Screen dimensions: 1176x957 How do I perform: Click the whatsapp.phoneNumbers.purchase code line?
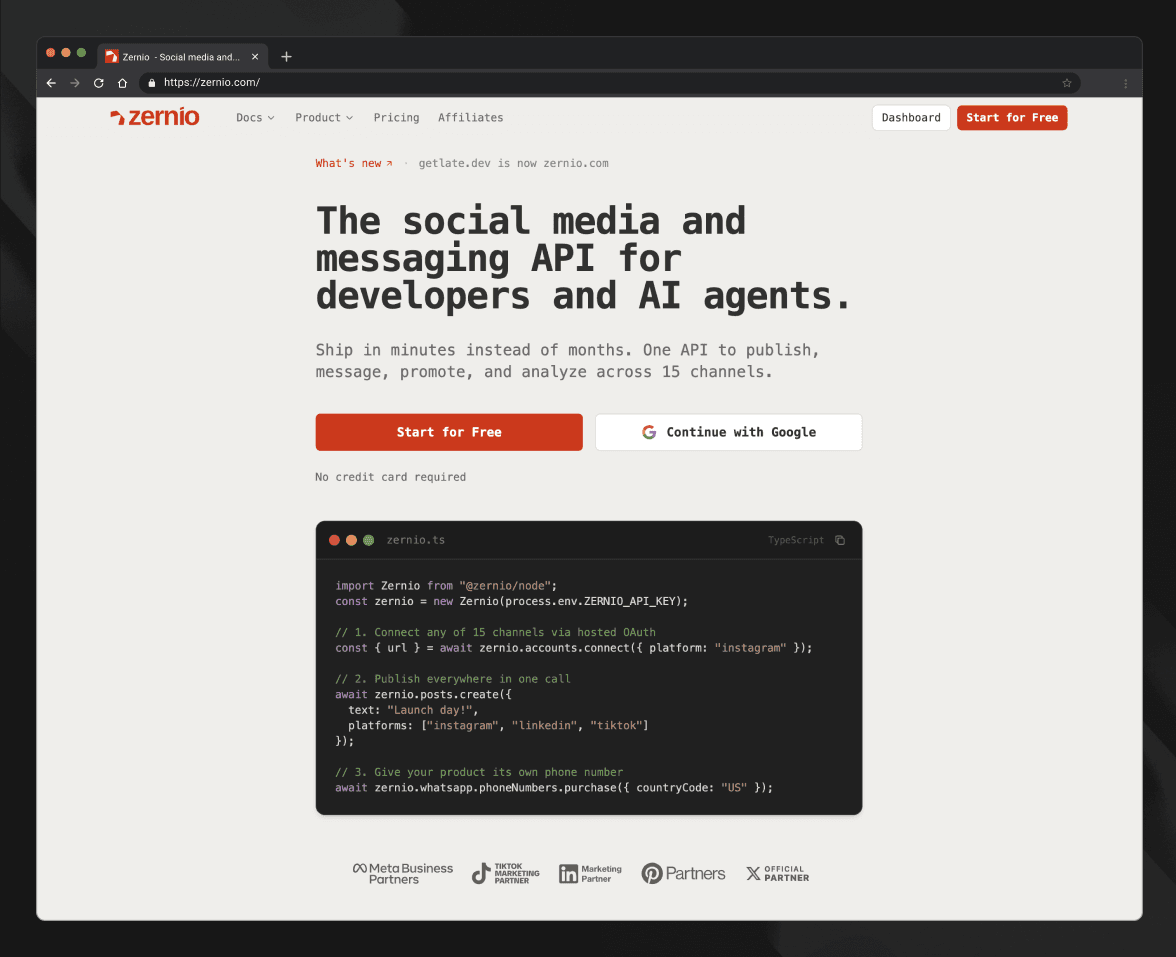[554, 788]
